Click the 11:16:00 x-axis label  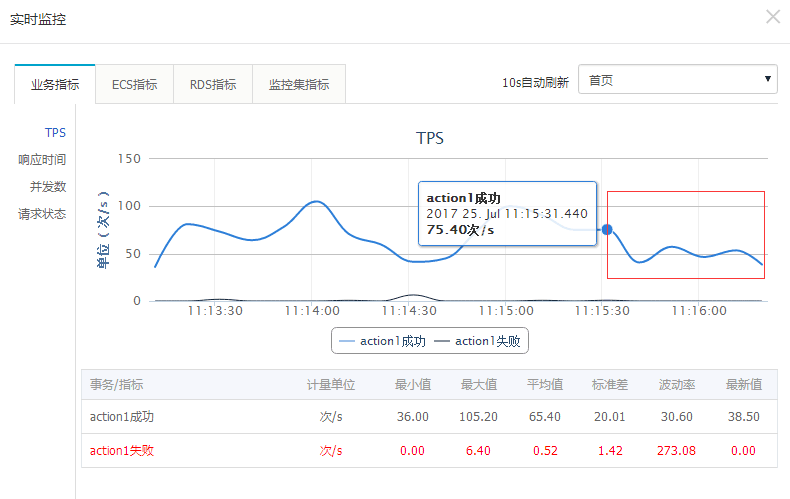tap(699, 311)
